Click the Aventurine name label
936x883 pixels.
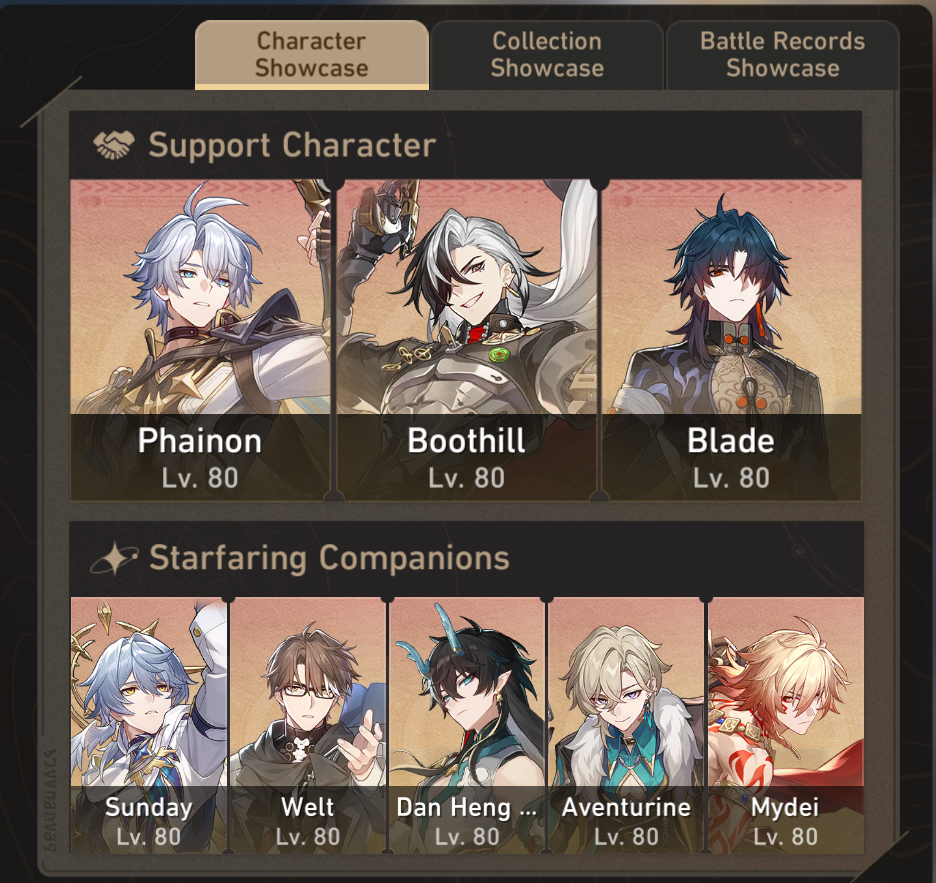(x=626, y=808)
